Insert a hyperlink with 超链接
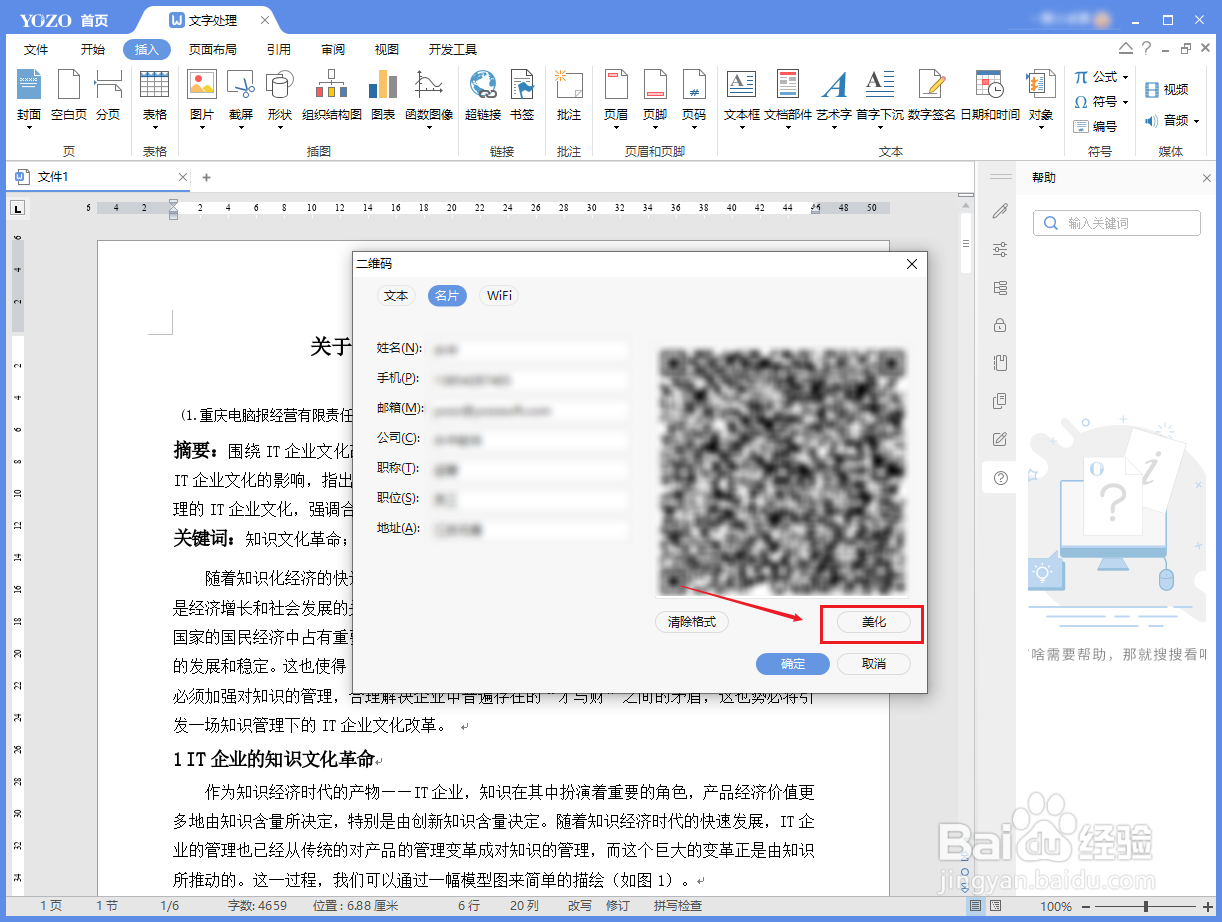The width and height of the screenshot is (1222, 922). (x=483, y=97)
